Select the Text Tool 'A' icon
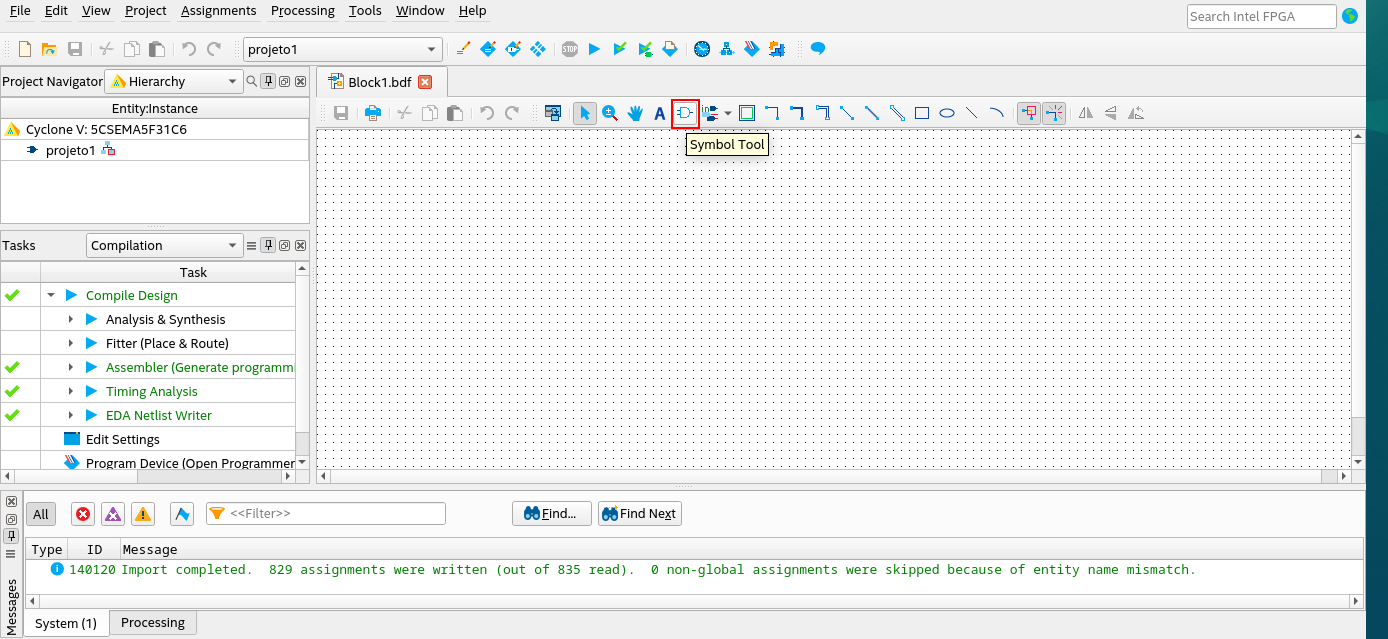The height and width of the screenshot is (639, 1388). (660, 113)
